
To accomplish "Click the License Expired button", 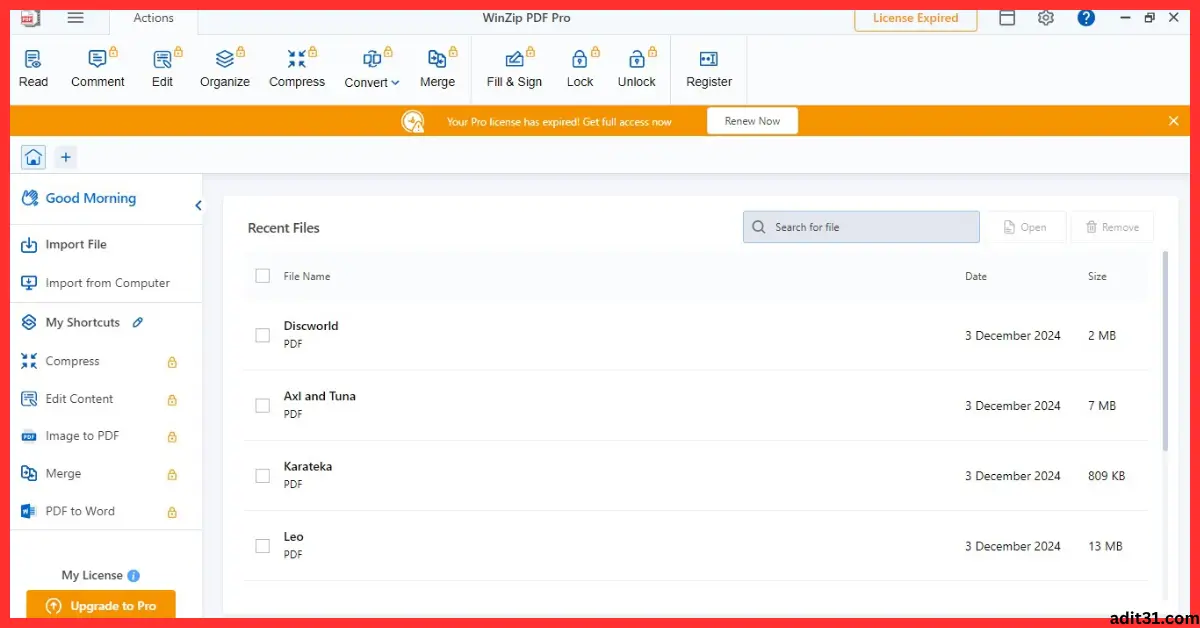I will [915, 18].
